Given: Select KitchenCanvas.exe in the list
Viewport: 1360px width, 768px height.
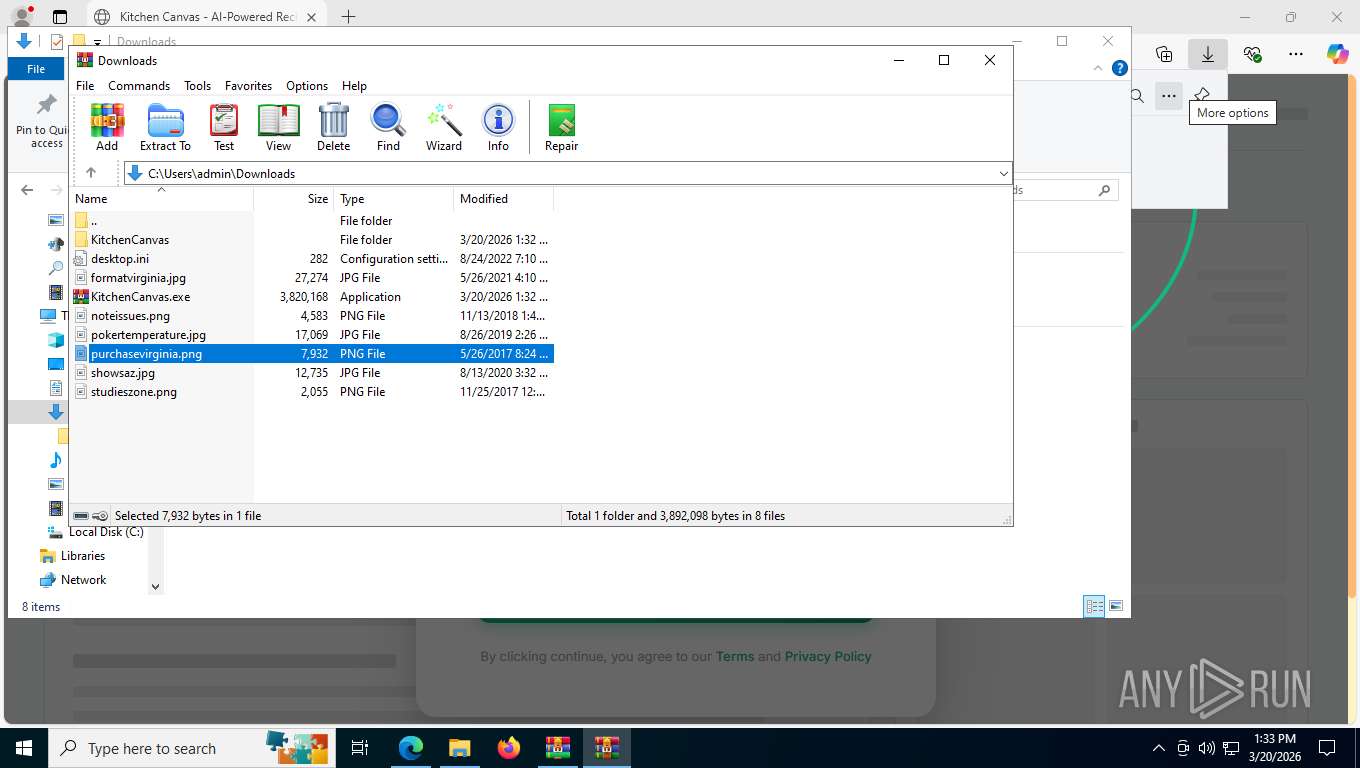Looking at the screenshot, I should click(312, 297).
